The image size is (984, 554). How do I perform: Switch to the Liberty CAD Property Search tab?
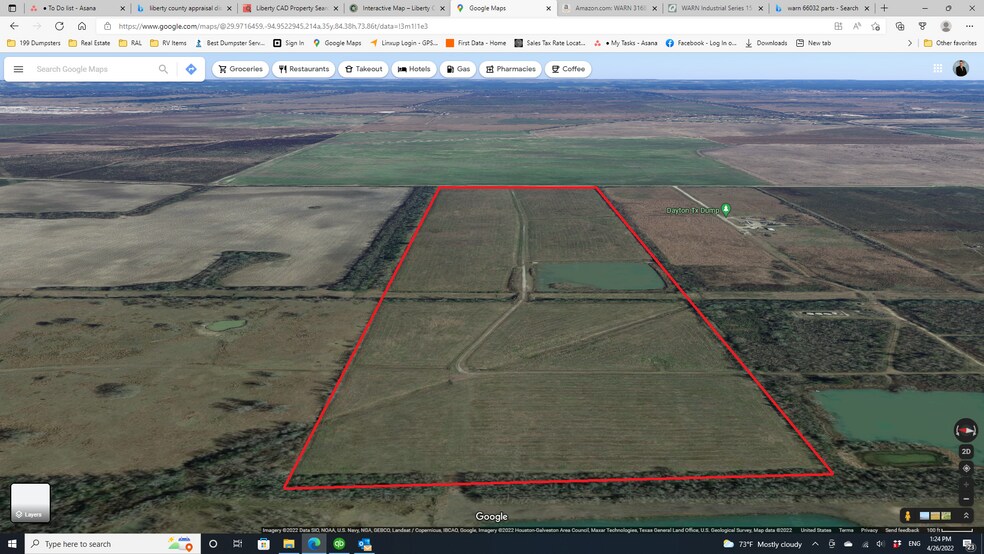[x=290, y=8]
